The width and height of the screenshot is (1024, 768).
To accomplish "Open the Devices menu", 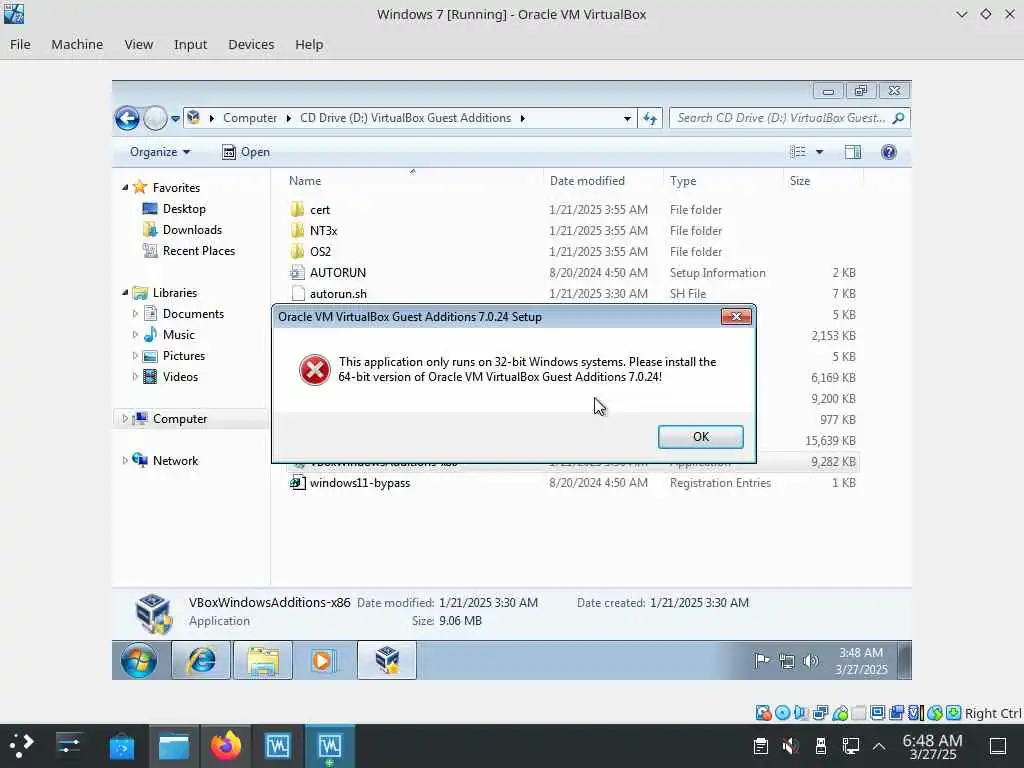I will point(251,44).
